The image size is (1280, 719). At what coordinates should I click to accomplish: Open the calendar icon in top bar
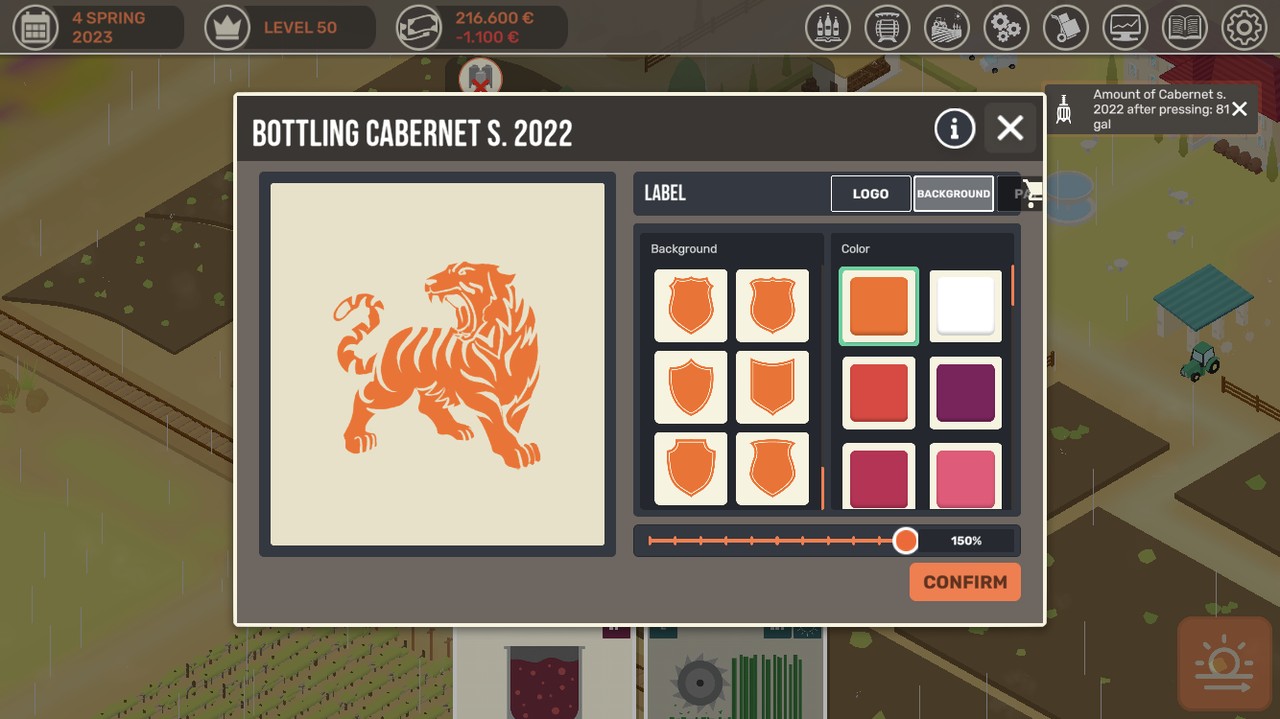(35, 28)
